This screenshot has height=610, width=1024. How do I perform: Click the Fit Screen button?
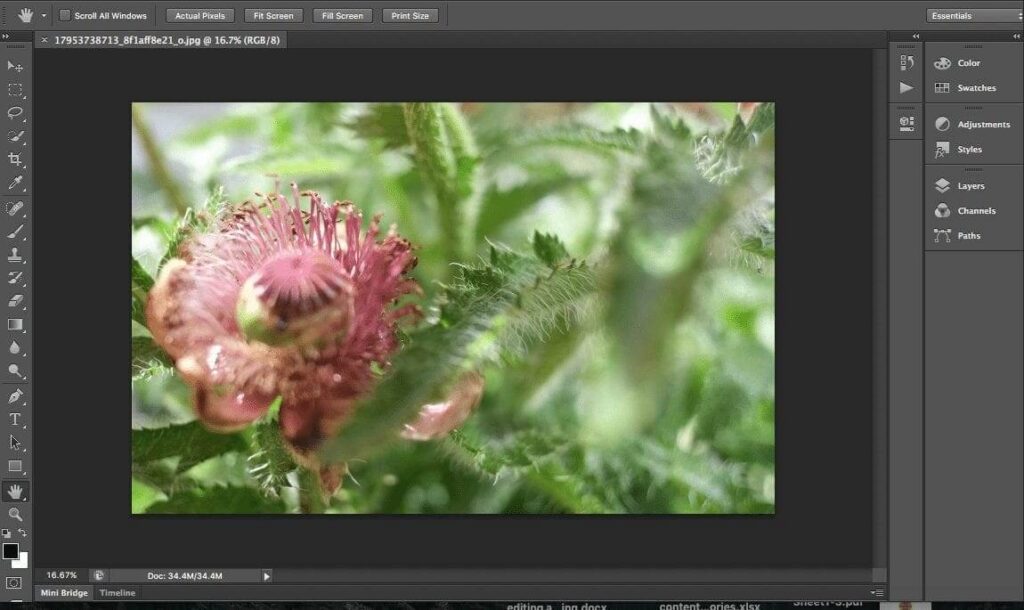tap(272, 15)
